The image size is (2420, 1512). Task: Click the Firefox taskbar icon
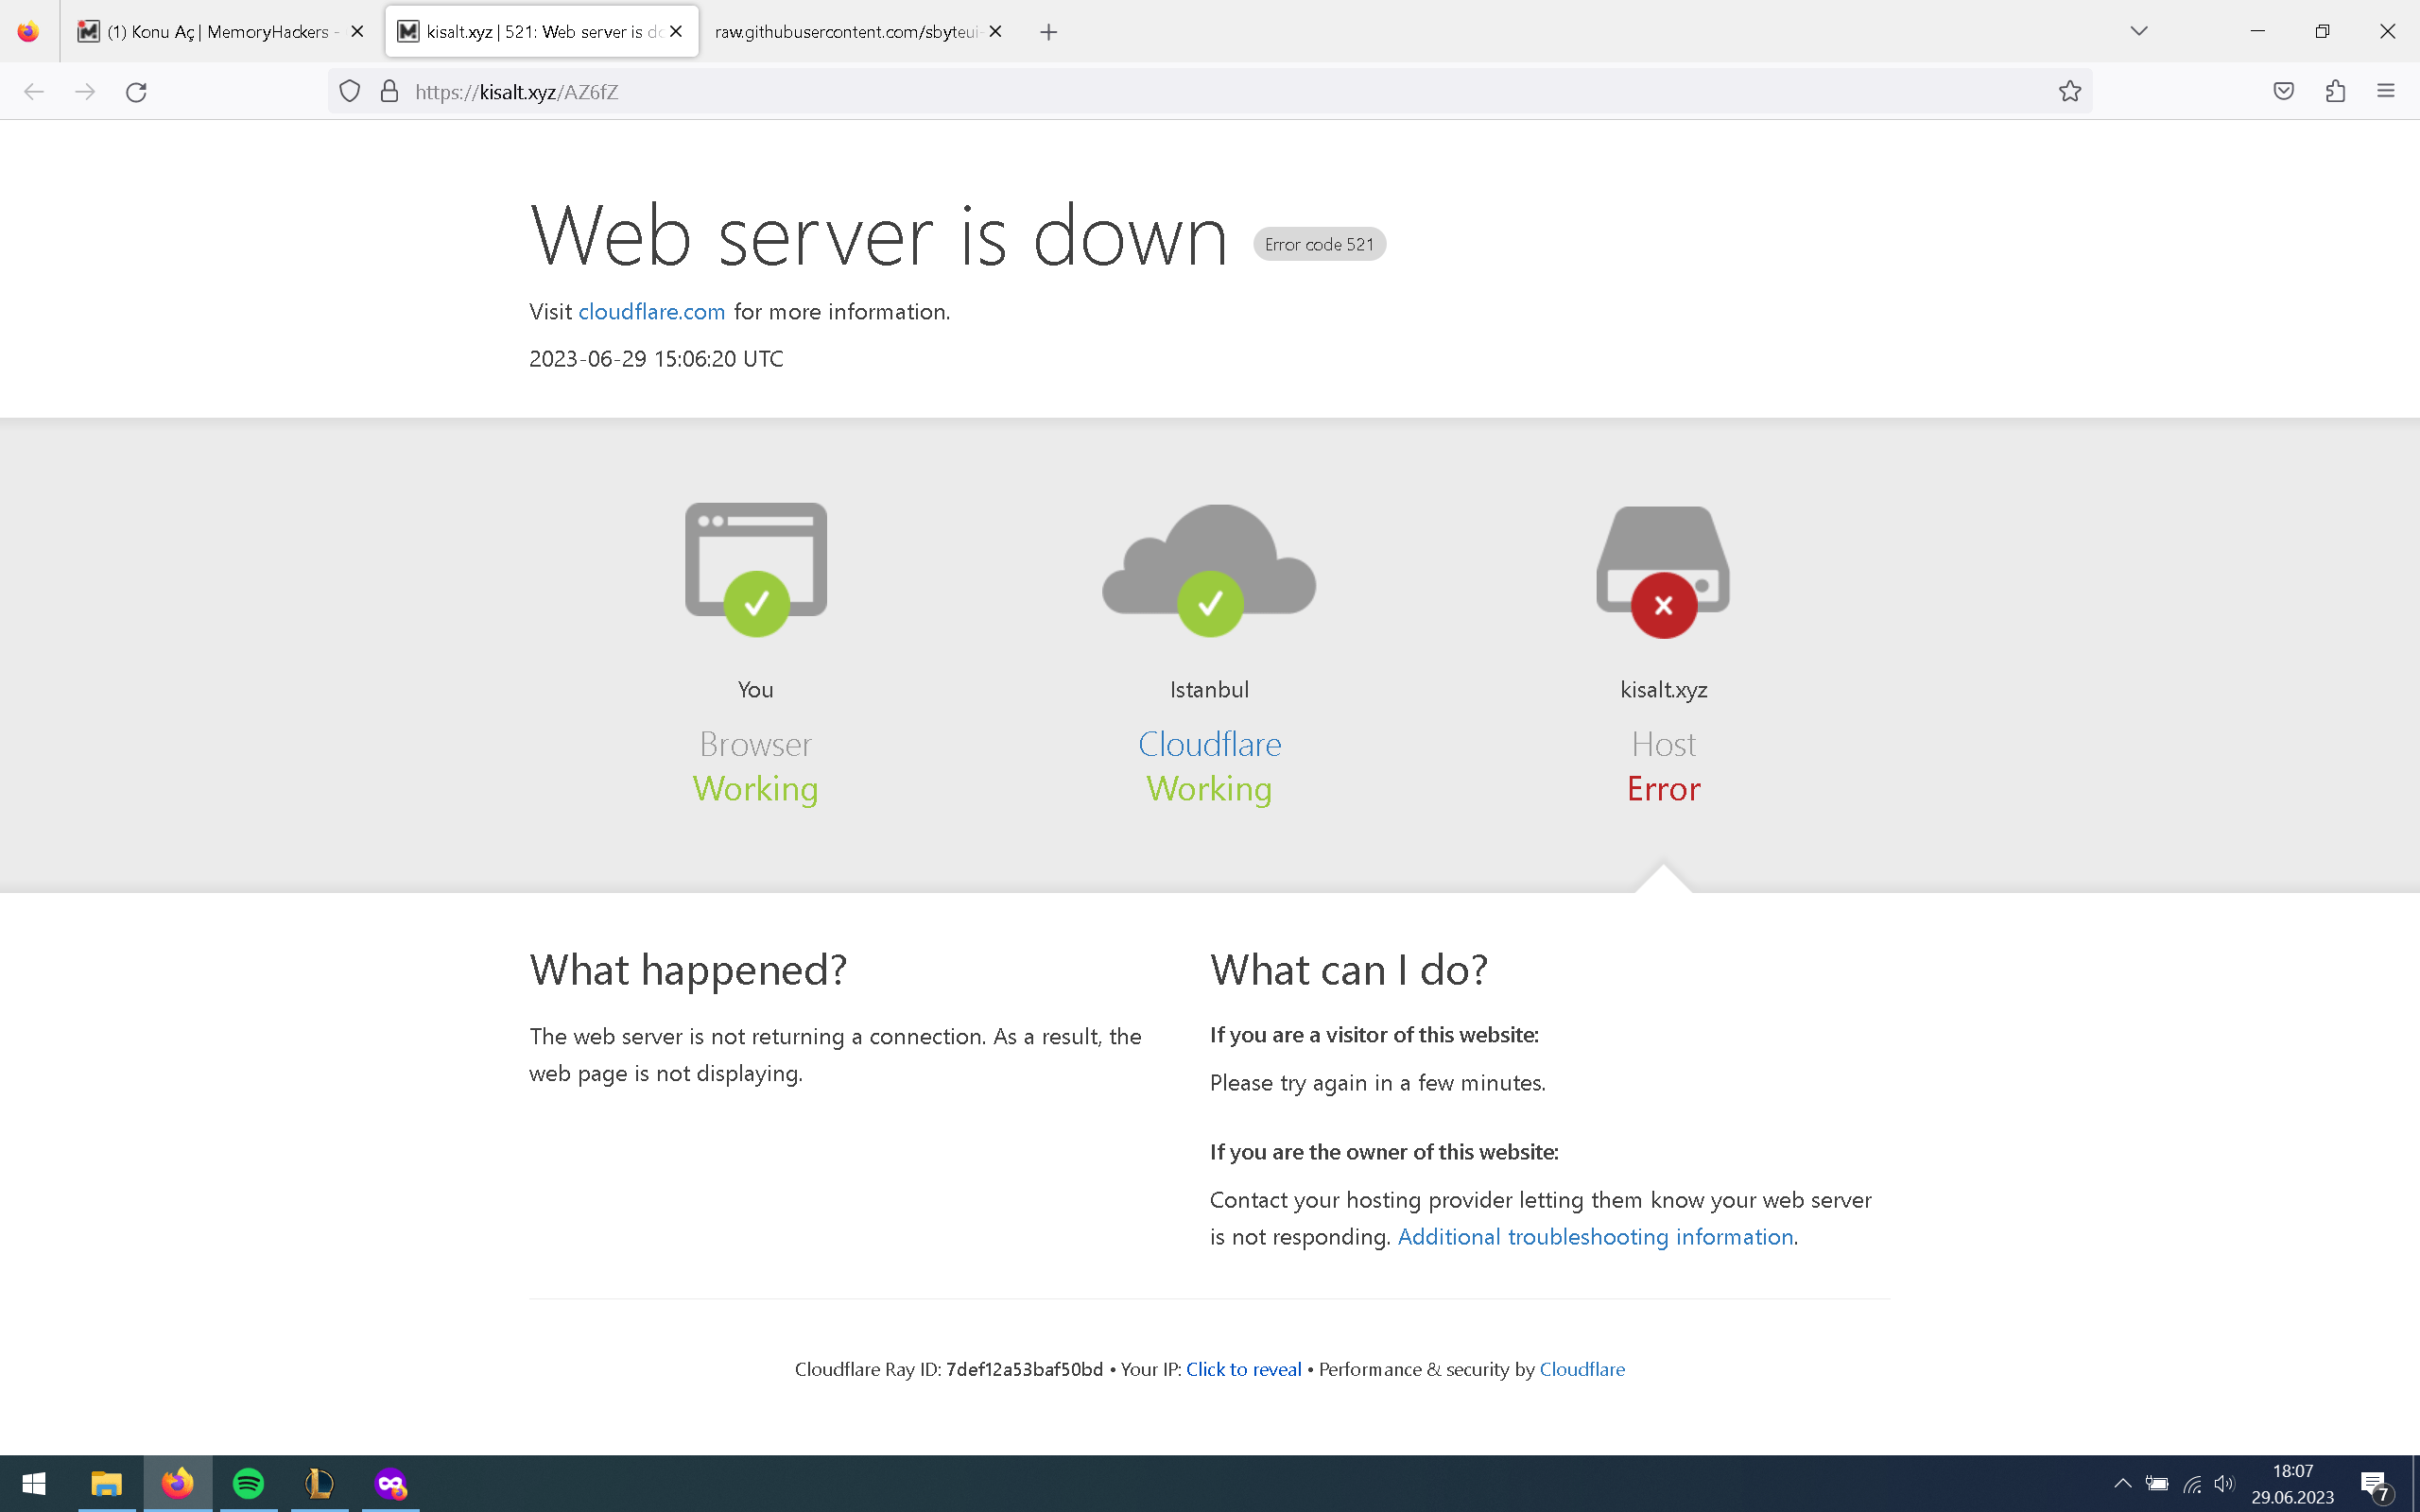tap(178, 1483)
